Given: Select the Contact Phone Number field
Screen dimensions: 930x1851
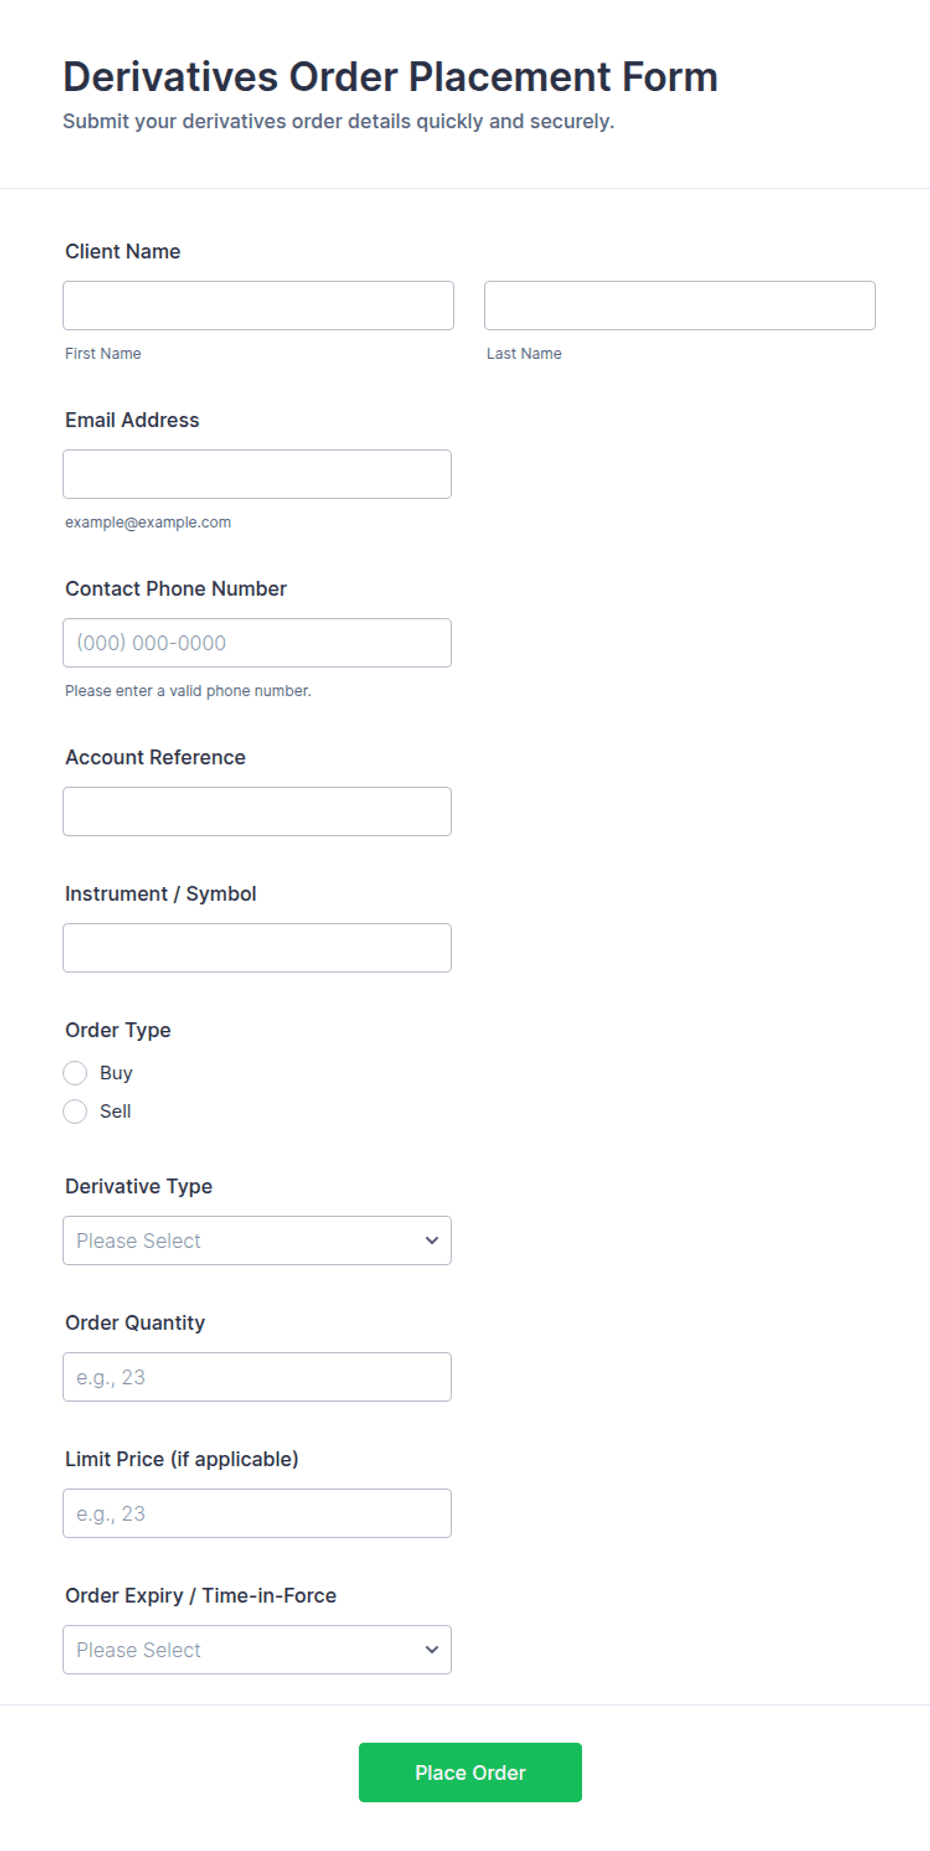Looking at the screenshot, I should [257, 643].
